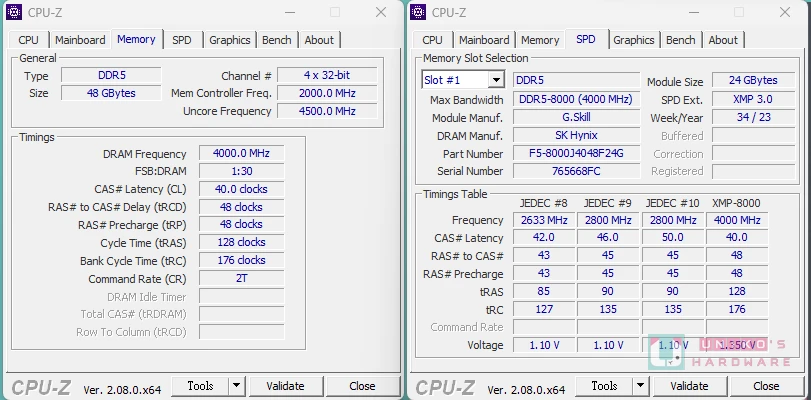The image size is (811, 400).
Task: Close left CPU-Z window with X
Action: point(381,12)
